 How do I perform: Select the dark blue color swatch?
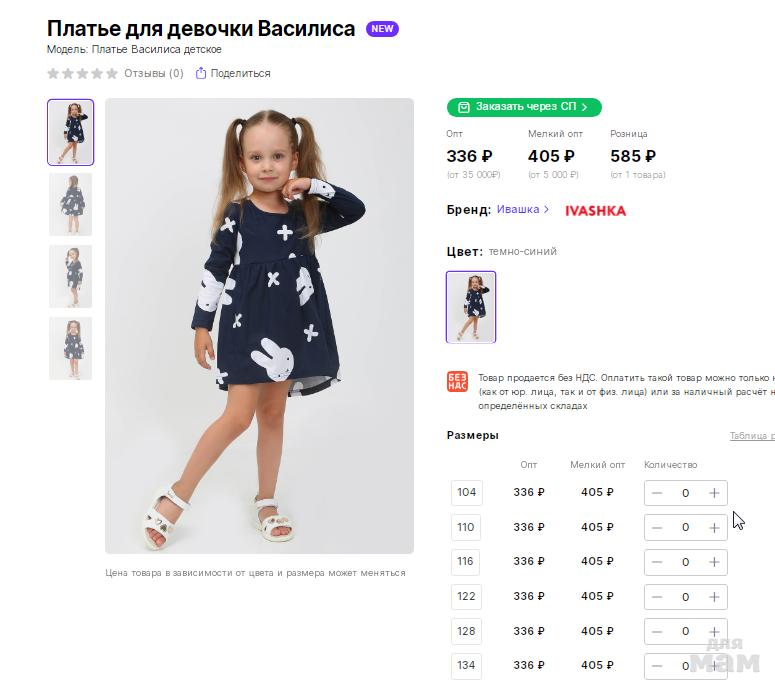click(471, 307)
